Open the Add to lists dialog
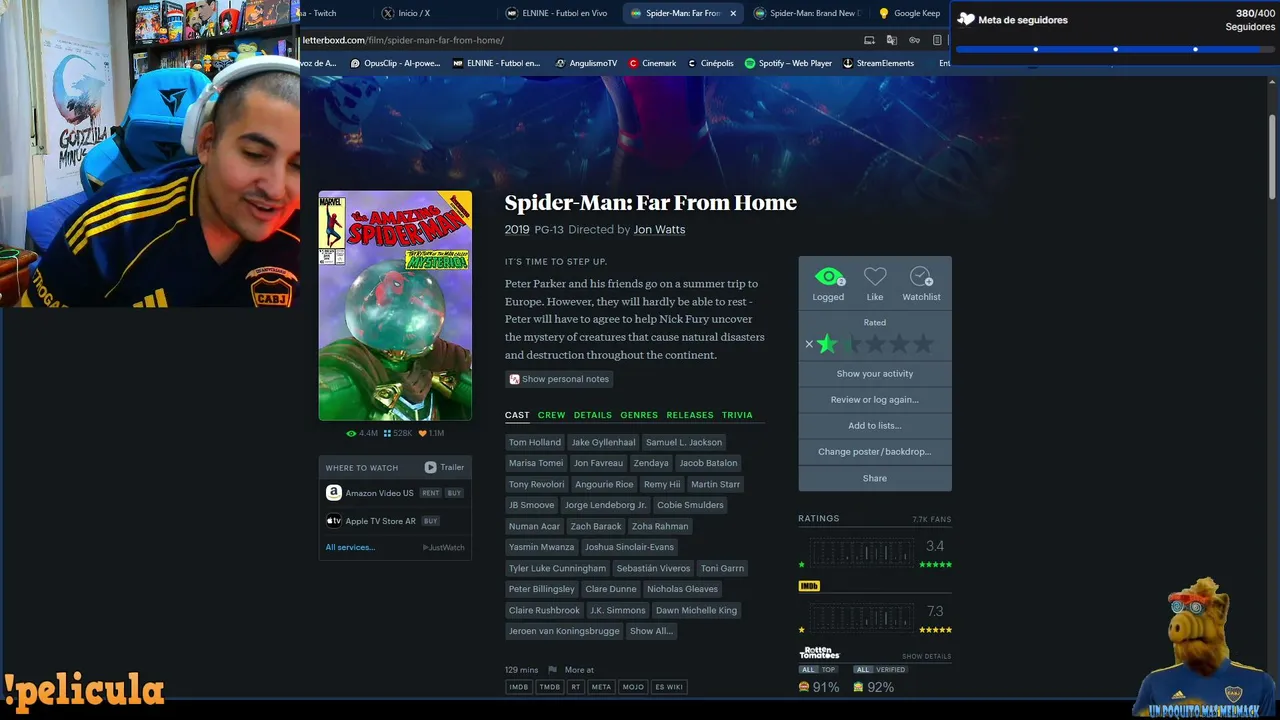This screenshot has width=1280, height=720. 875,426
